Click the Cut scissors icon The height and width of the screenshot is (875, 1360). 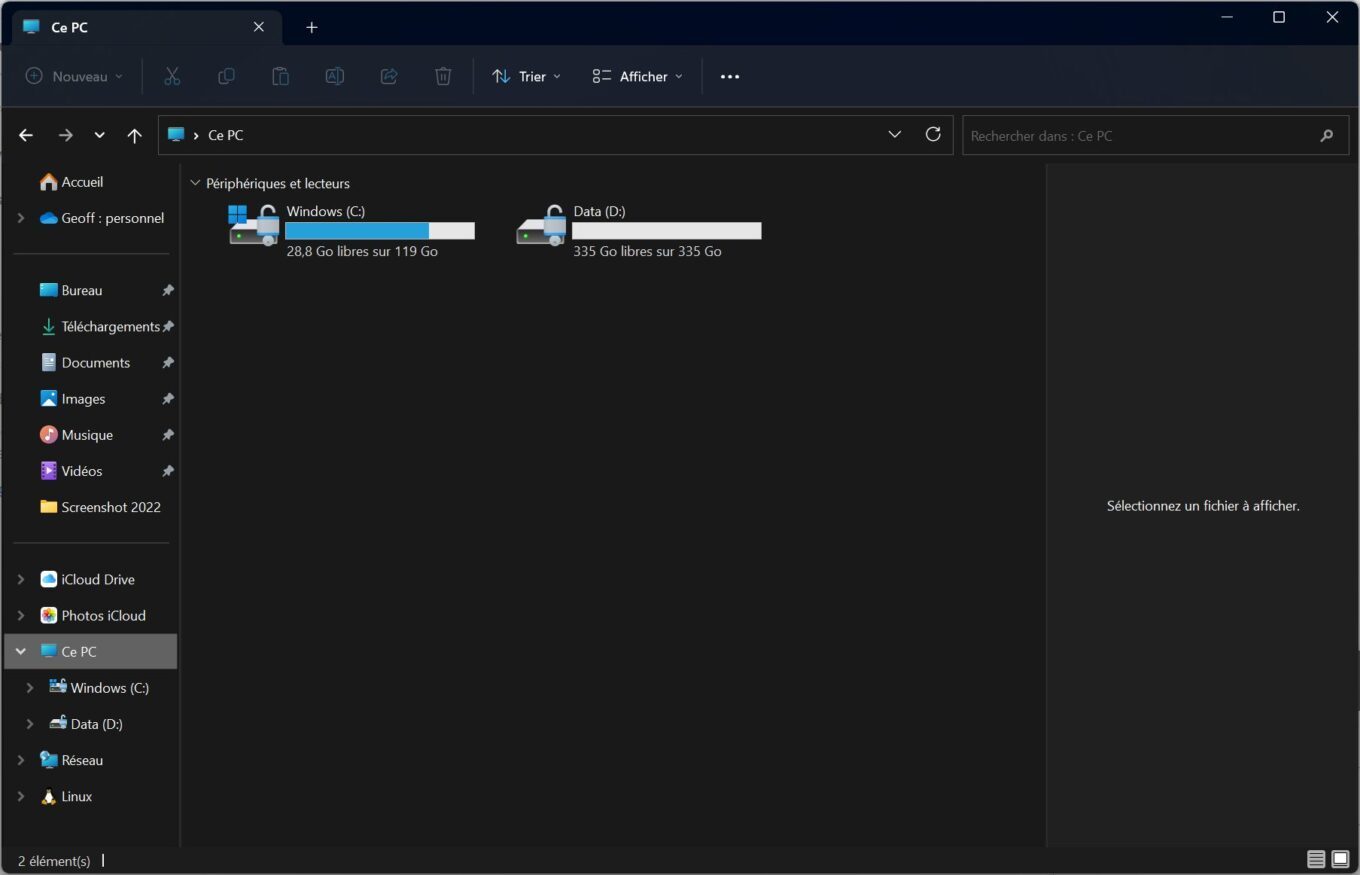(x=172, y=76)
